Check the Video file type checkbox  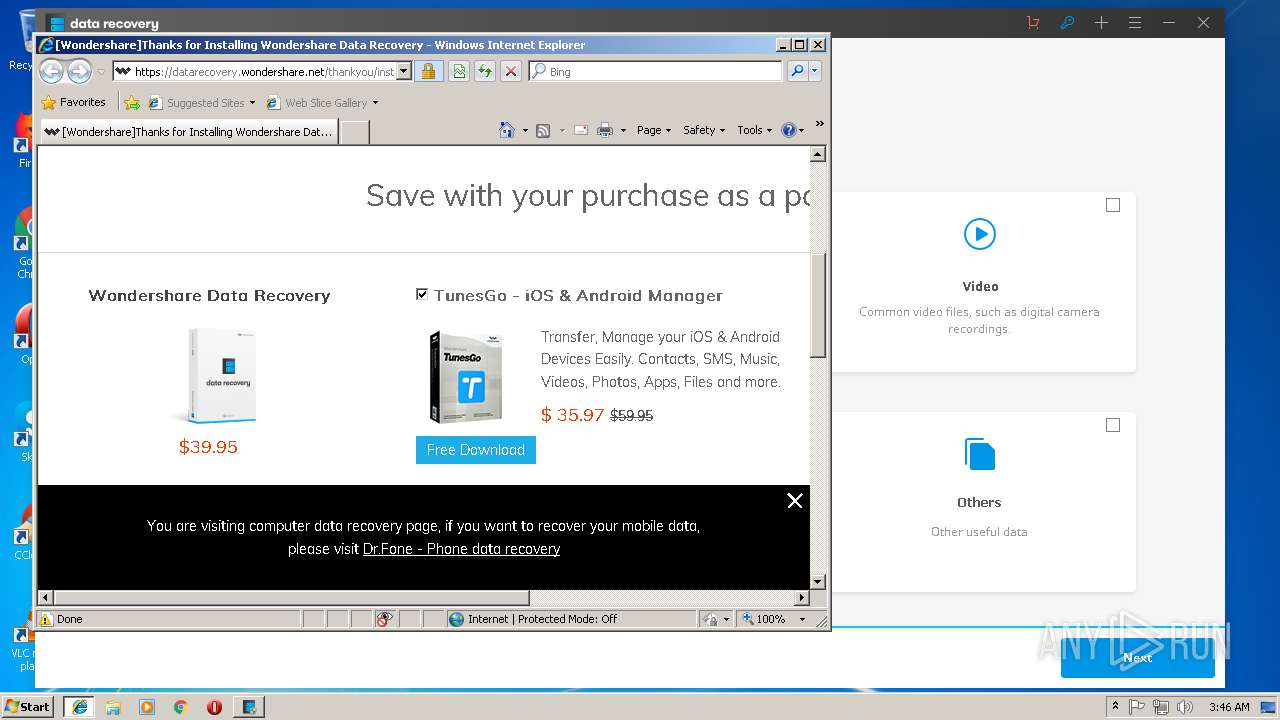point(1113,205)
